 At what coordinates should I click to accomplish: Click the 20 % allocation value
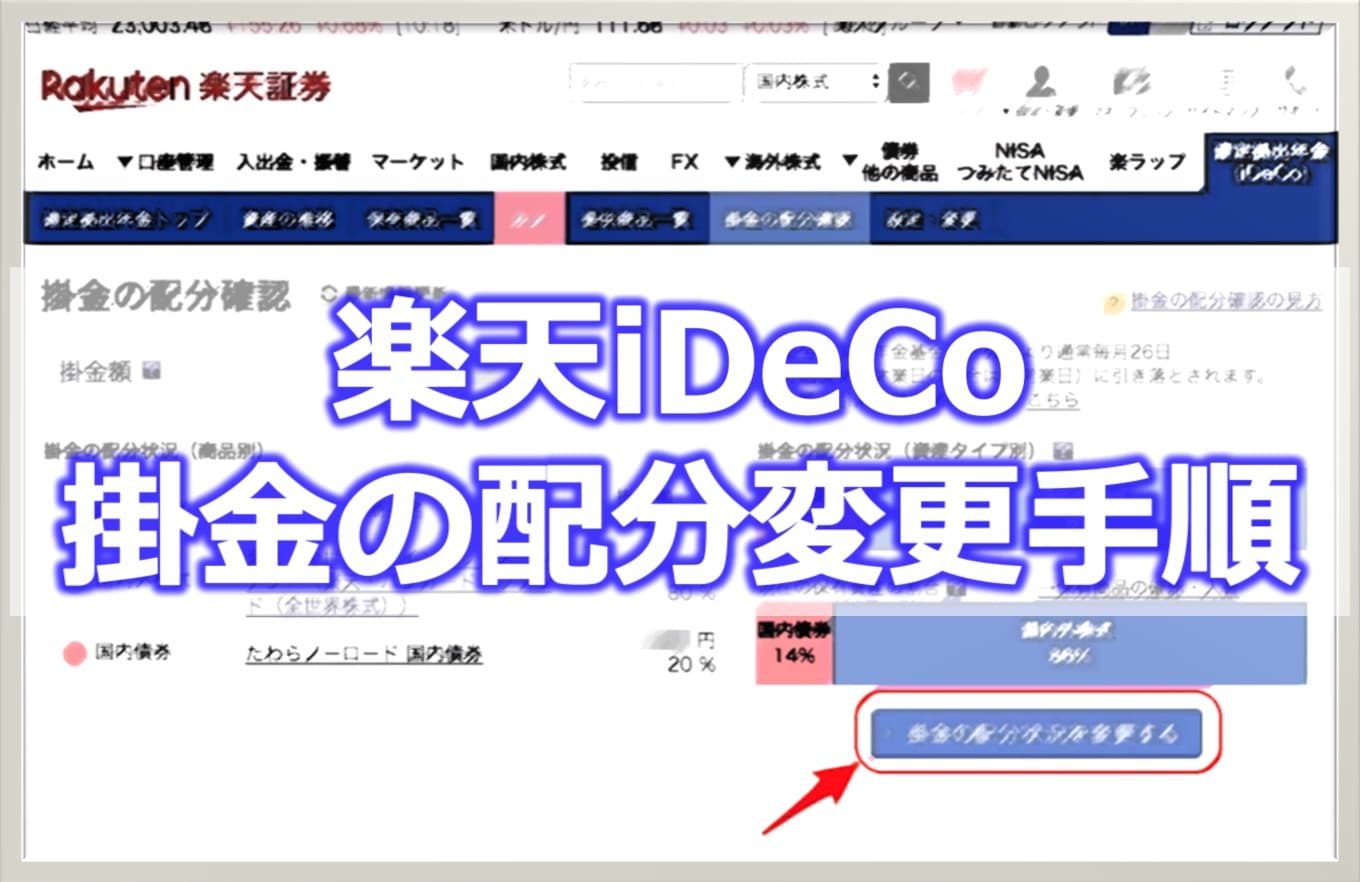point(692,664)
